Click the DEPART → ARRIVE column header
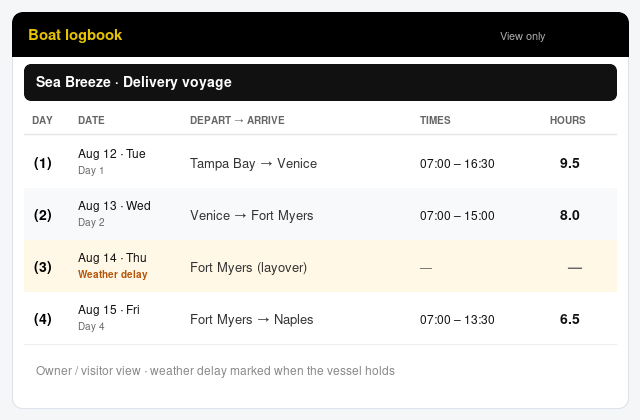The width and height of the screenshot is (640, 420). pyautogui.click(x=237, y=120)
